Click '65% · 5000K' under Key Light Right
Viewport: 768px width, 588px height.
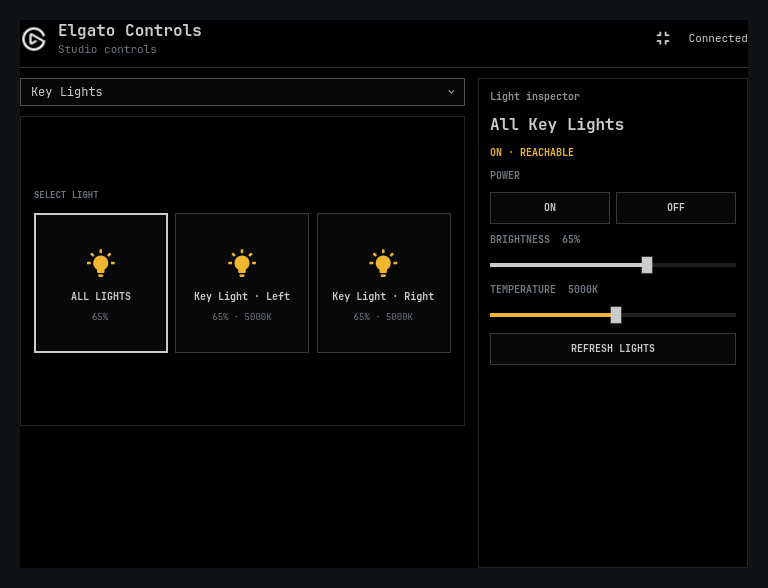click(x=383, y=317)
